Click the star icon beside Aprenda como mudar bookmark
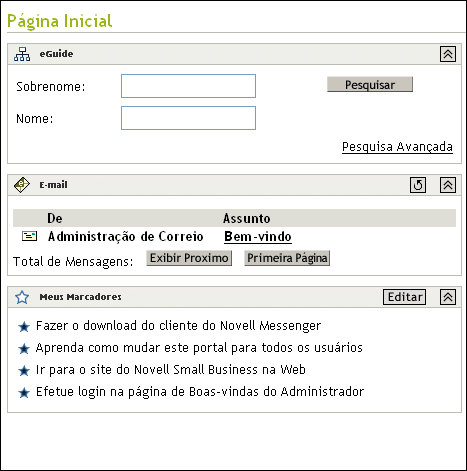The image size is (467, 471). coord(24,349)
